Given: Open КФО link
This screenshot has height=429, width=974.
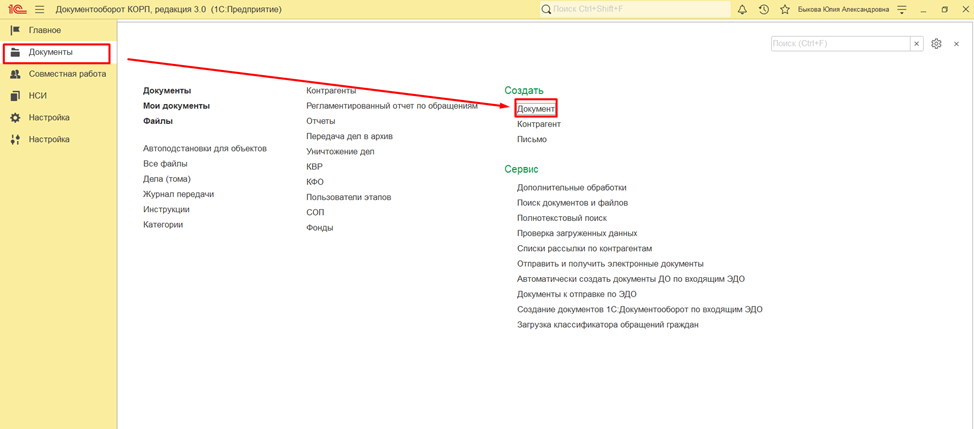Looking at the screenshot, I should coord(315,182).
